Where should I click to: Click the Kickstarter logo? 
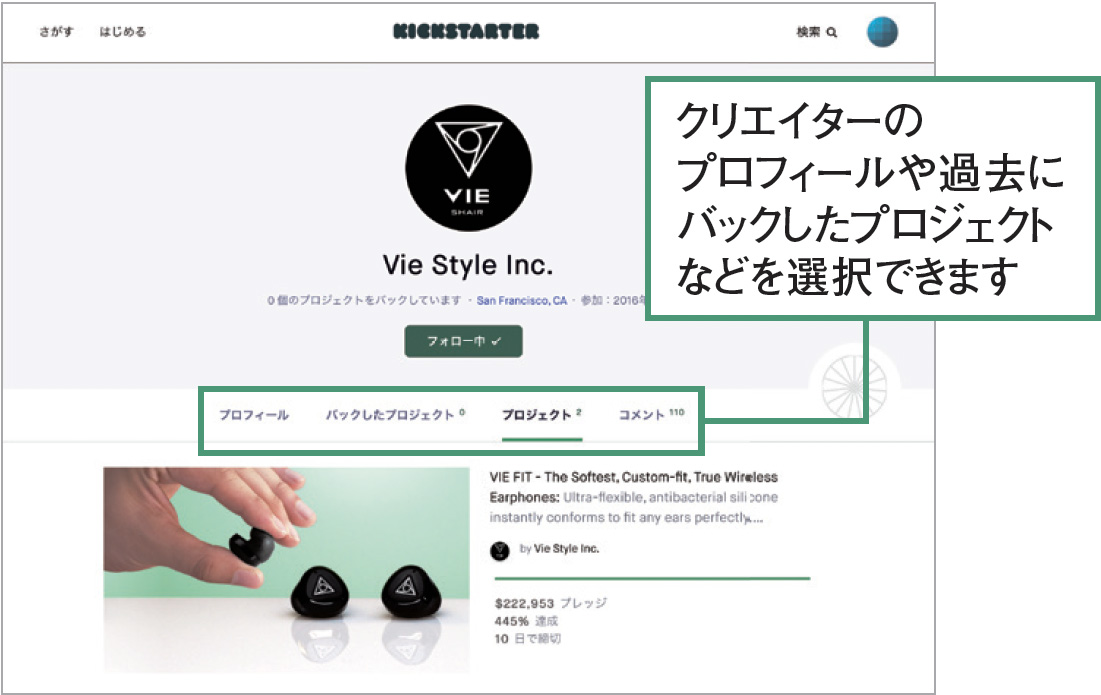coord(466,32)
